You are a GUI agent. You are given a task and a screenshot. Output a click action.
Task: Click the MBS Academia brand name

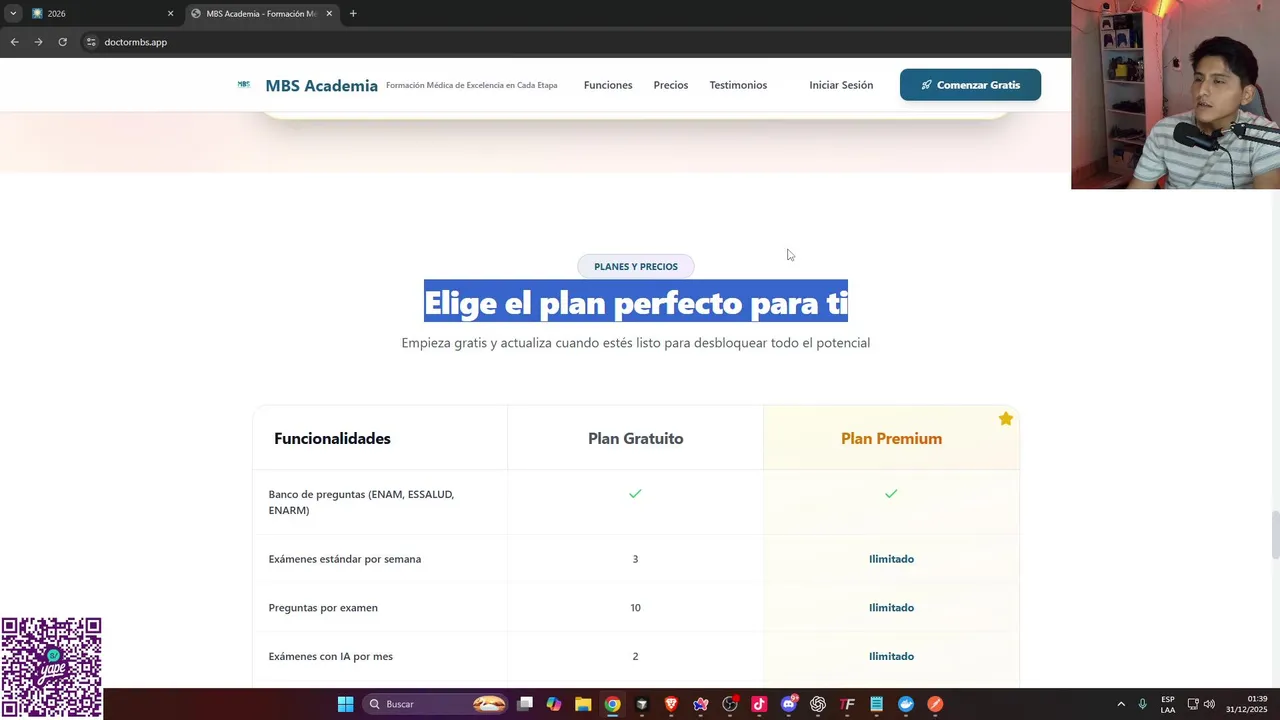point(322,86)
